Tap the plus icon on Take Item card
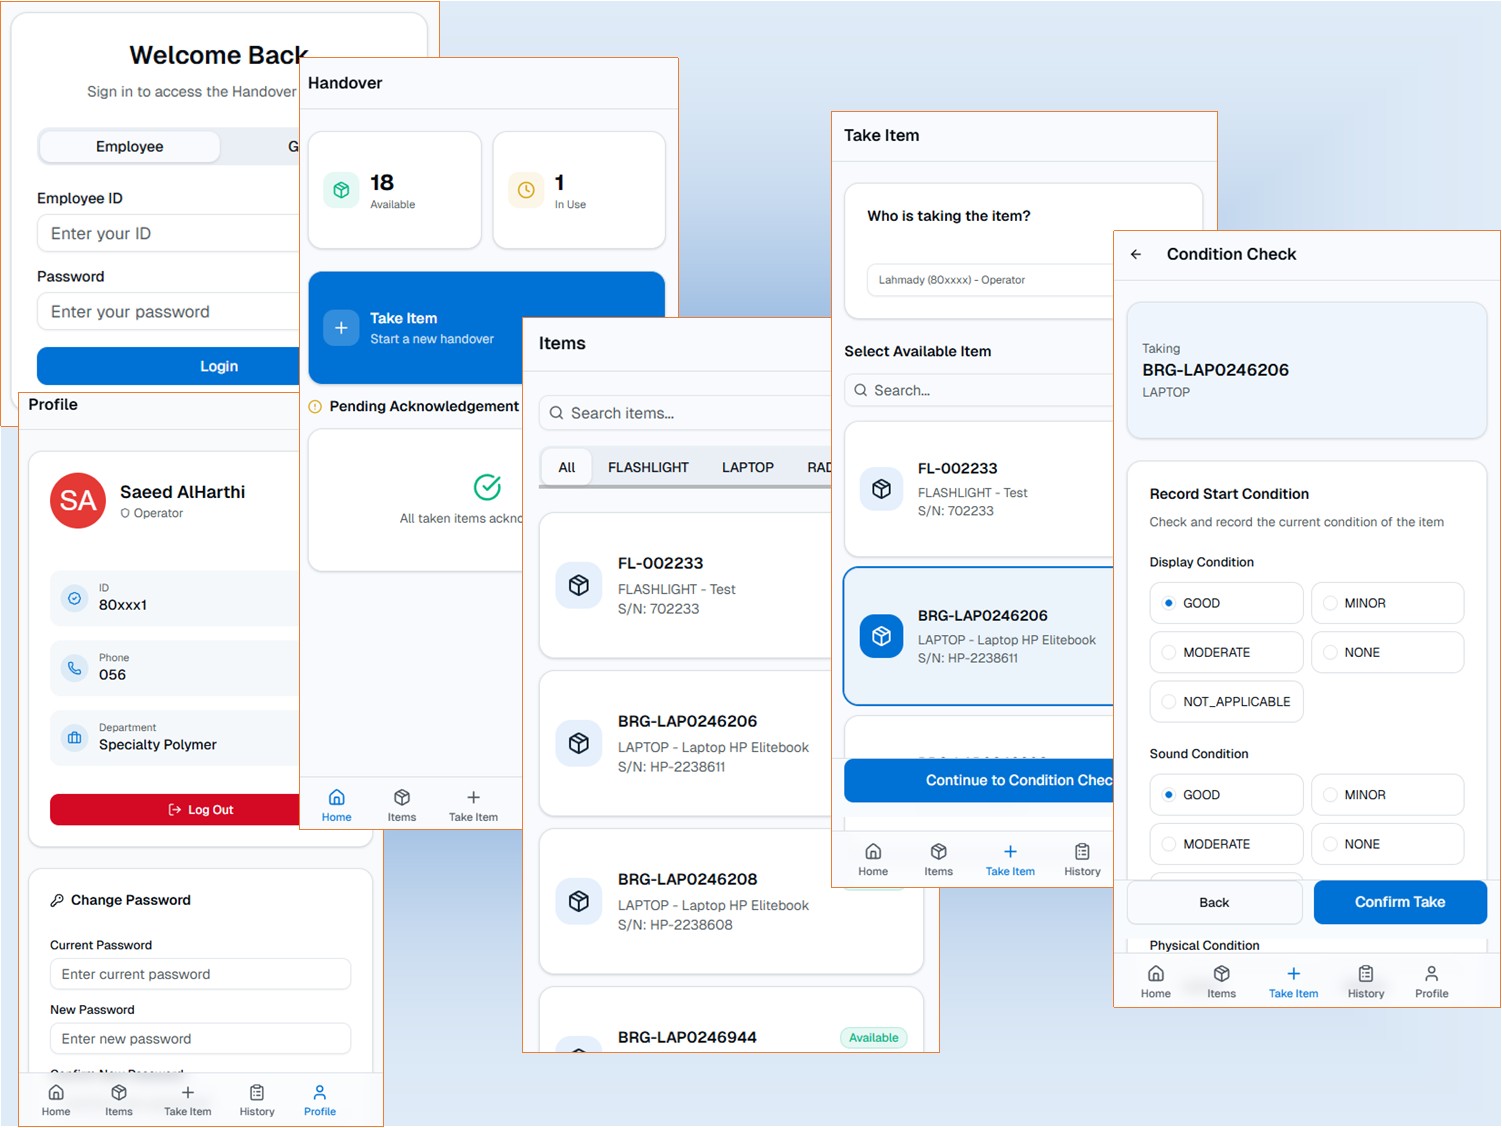Image resolution: width=1502 pixels, height=1128 pixels. [341, 328]
